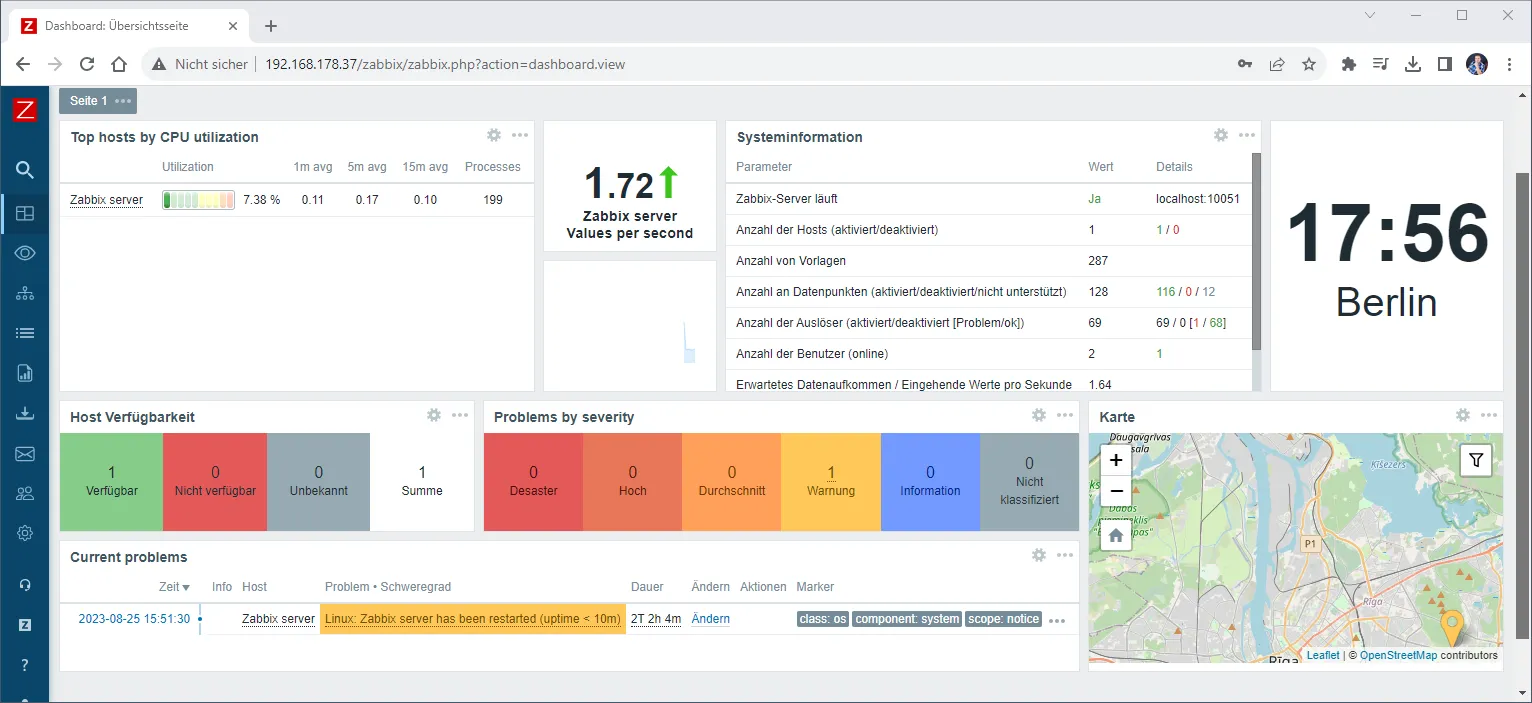Click the map home button

click(x=1116, y=535)
